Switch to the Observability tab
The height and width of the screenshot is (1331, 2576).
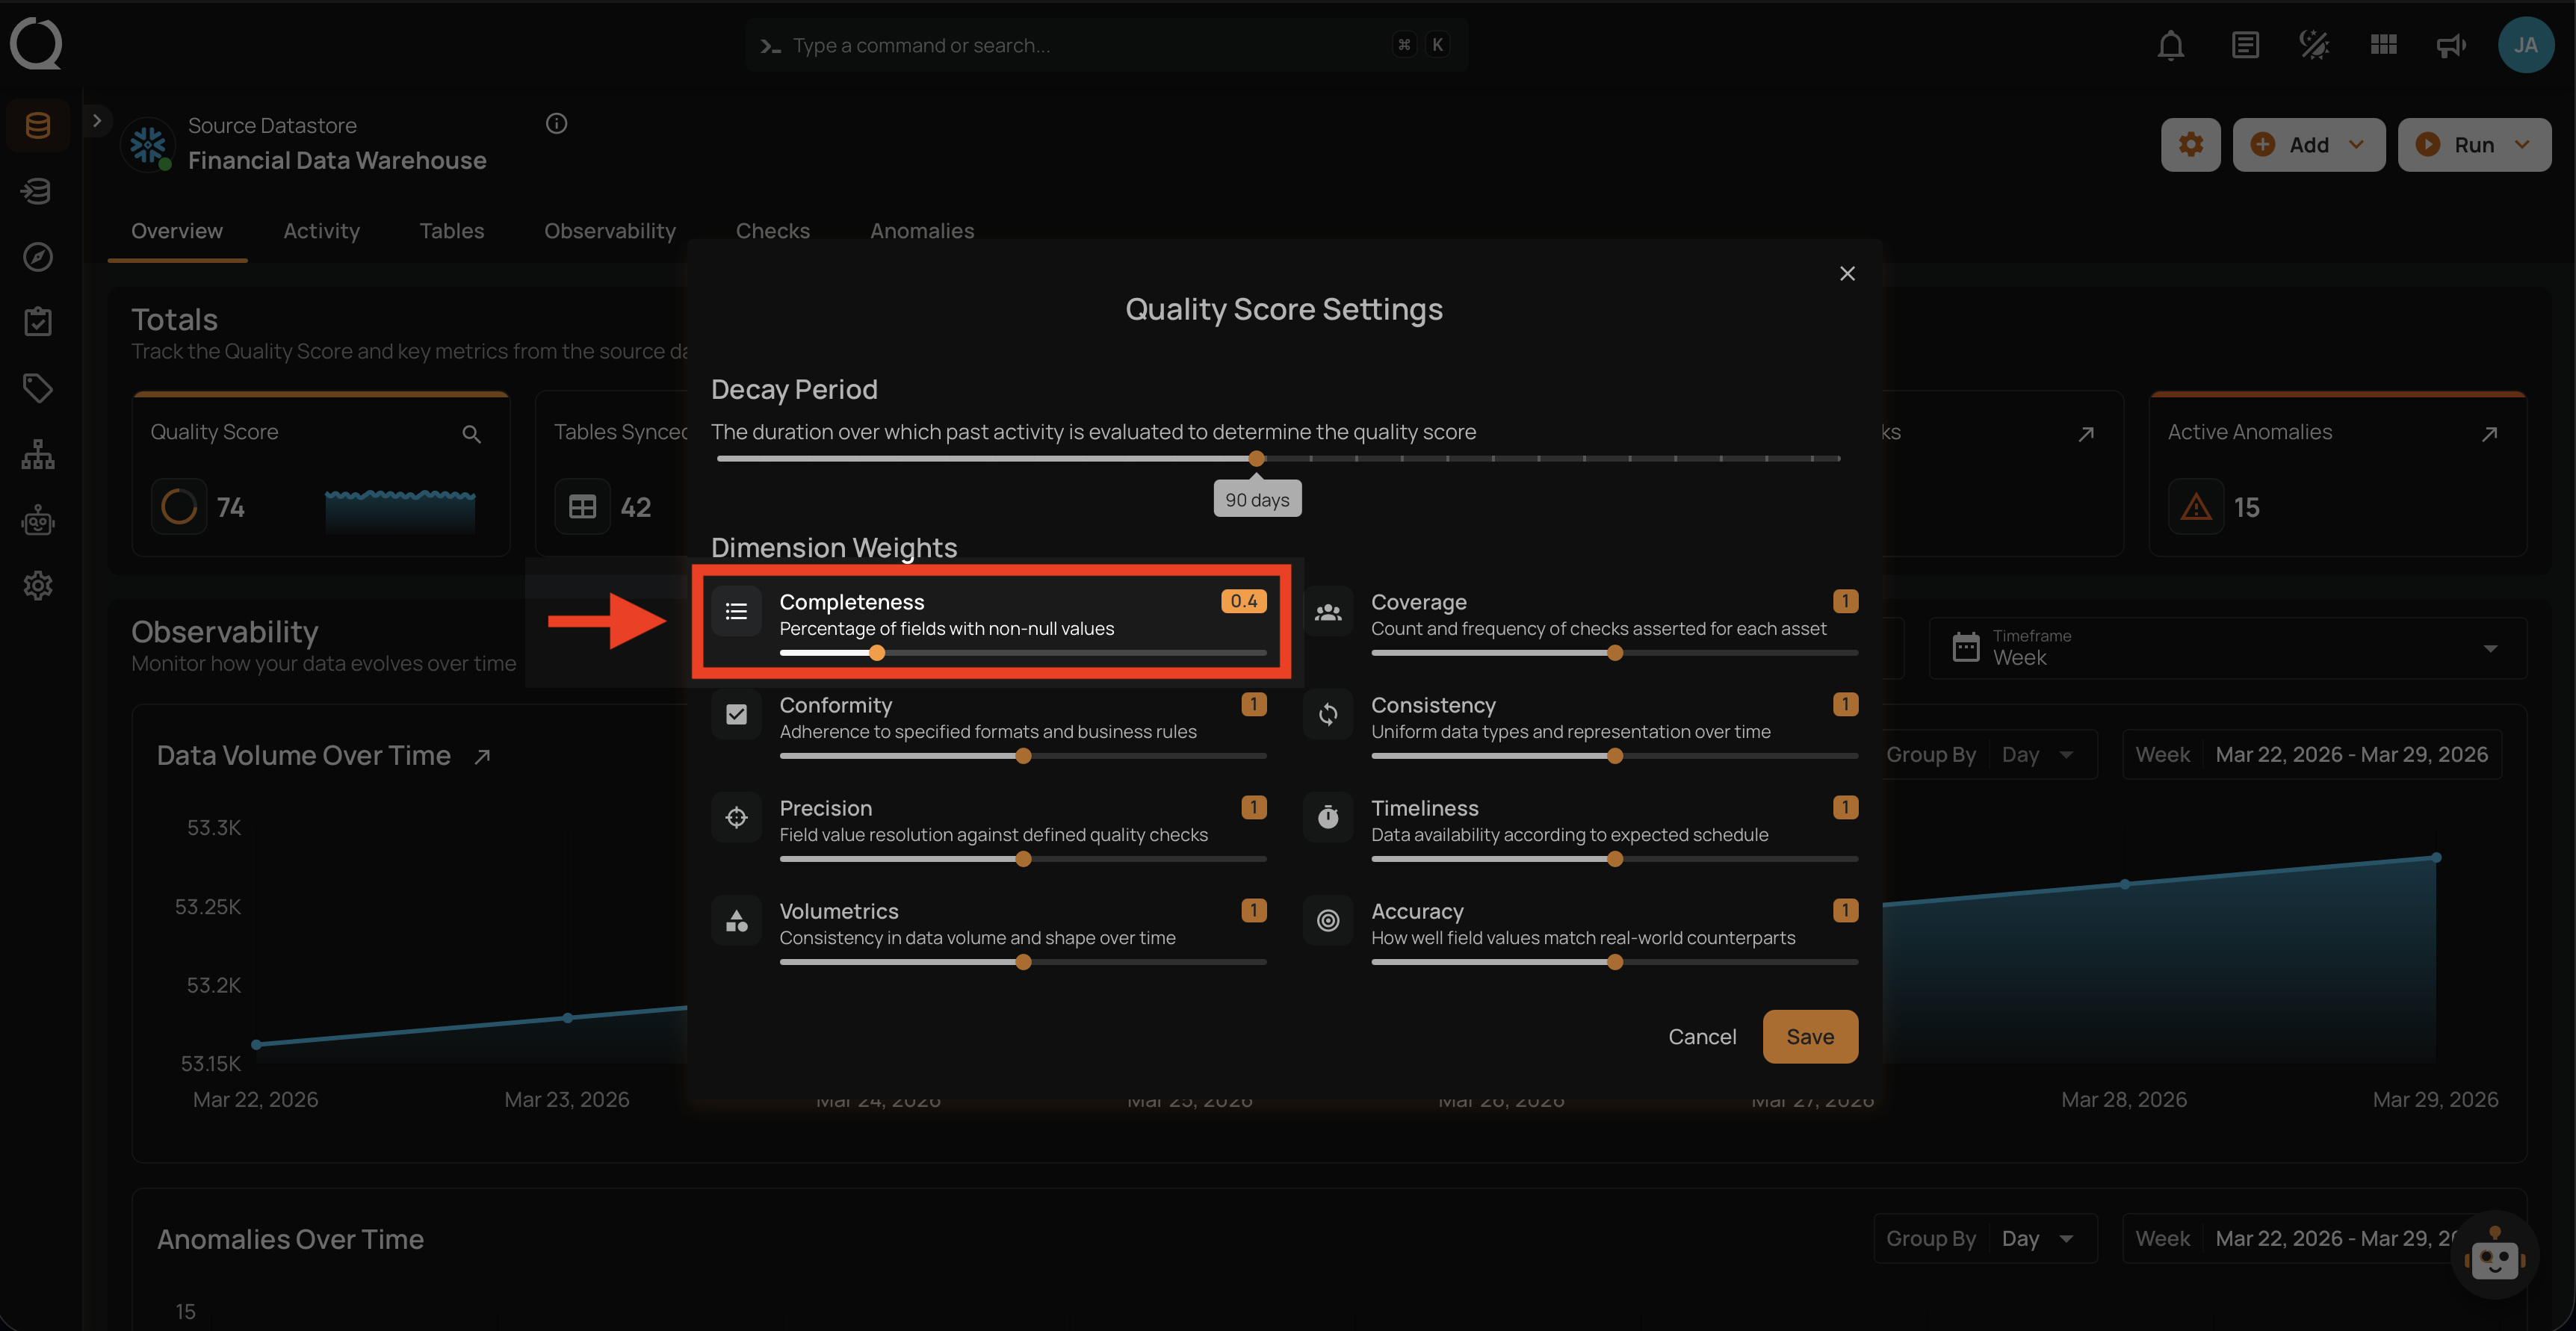point(609,231)
